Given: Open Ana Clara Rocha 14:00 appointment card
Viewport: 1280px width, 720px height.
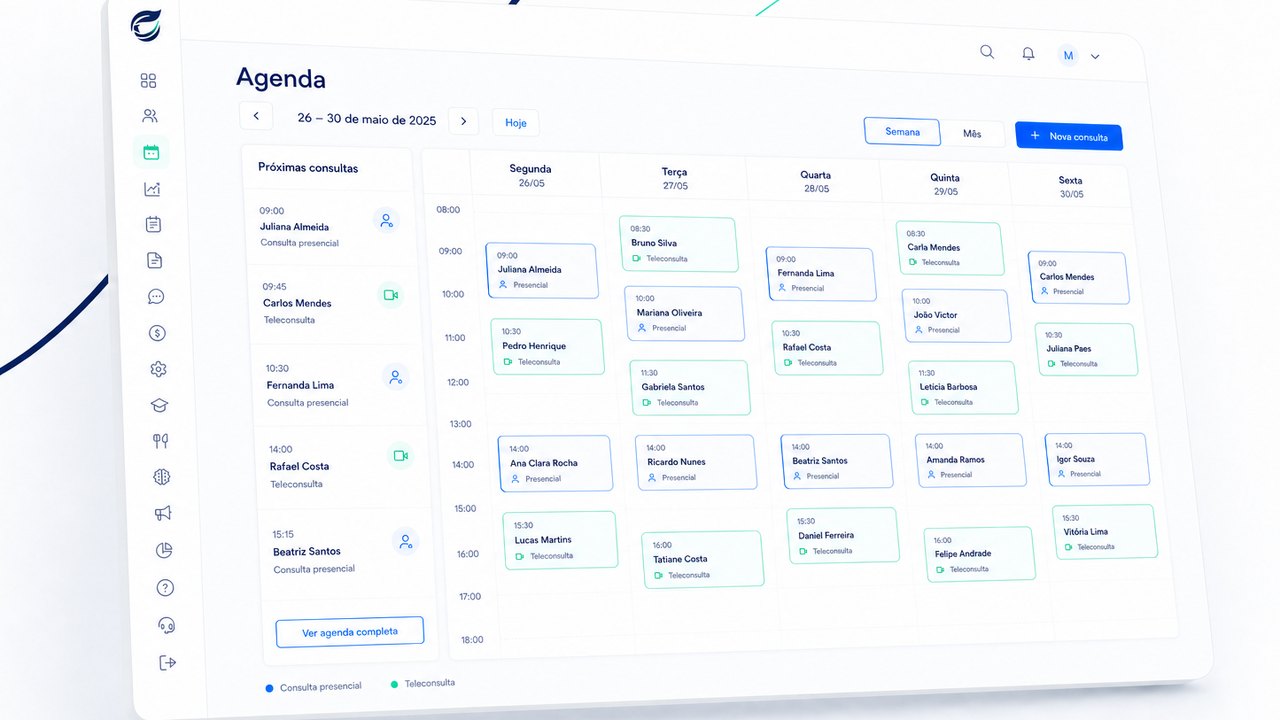Looking at the screenshot, I should (x=555, y=464).
